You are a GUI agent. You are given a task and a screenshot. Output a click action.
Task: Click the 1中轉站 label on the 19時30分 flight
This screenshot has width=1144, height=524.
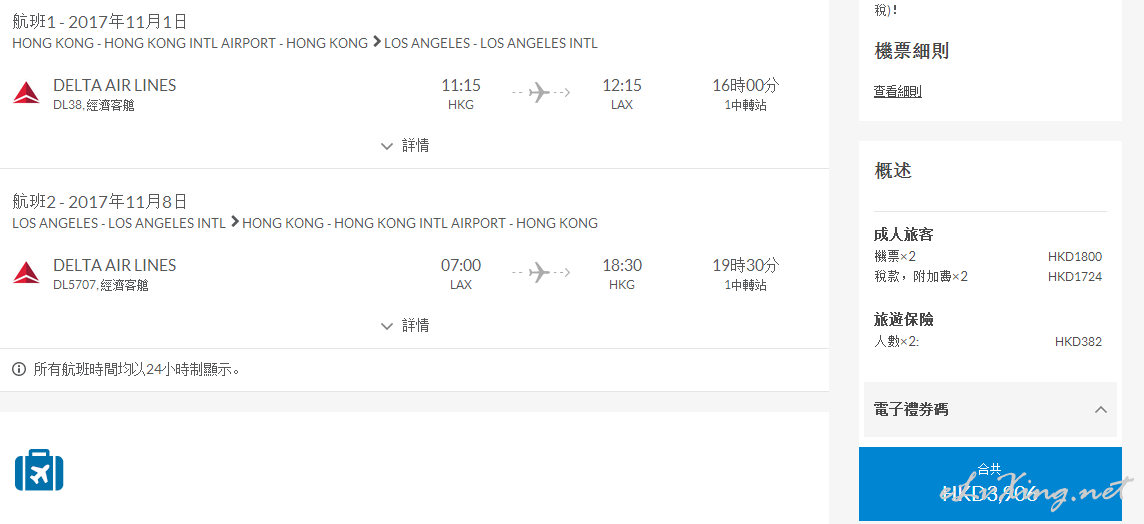pyautogui.click(x=745, y=285)
